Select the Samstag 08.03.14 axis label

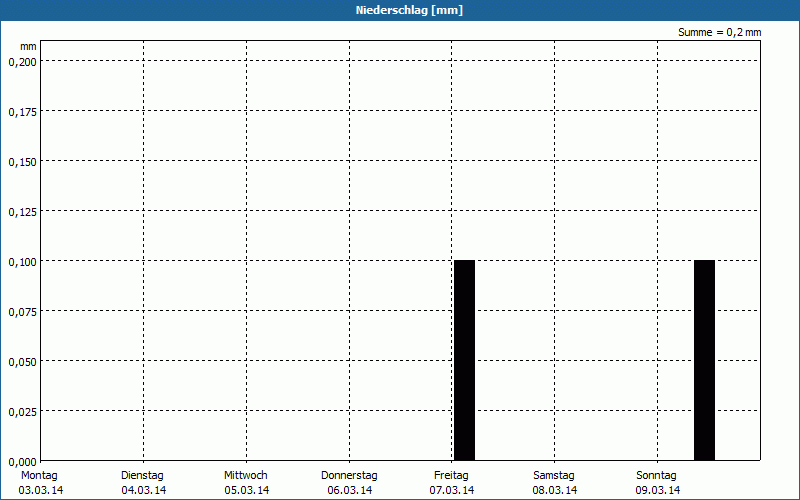coord(555,483)
